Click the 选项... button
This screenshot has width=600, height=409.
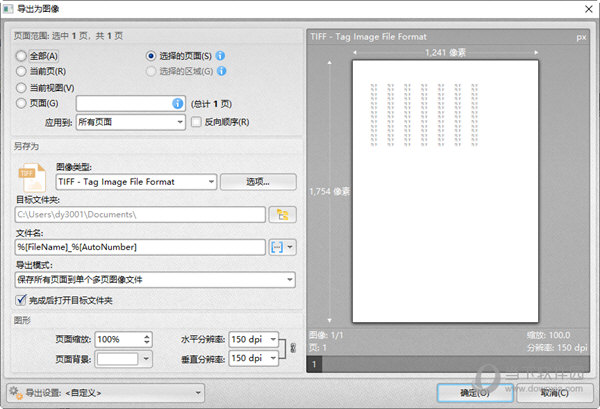pyautogui.click(x=258, y=182)
